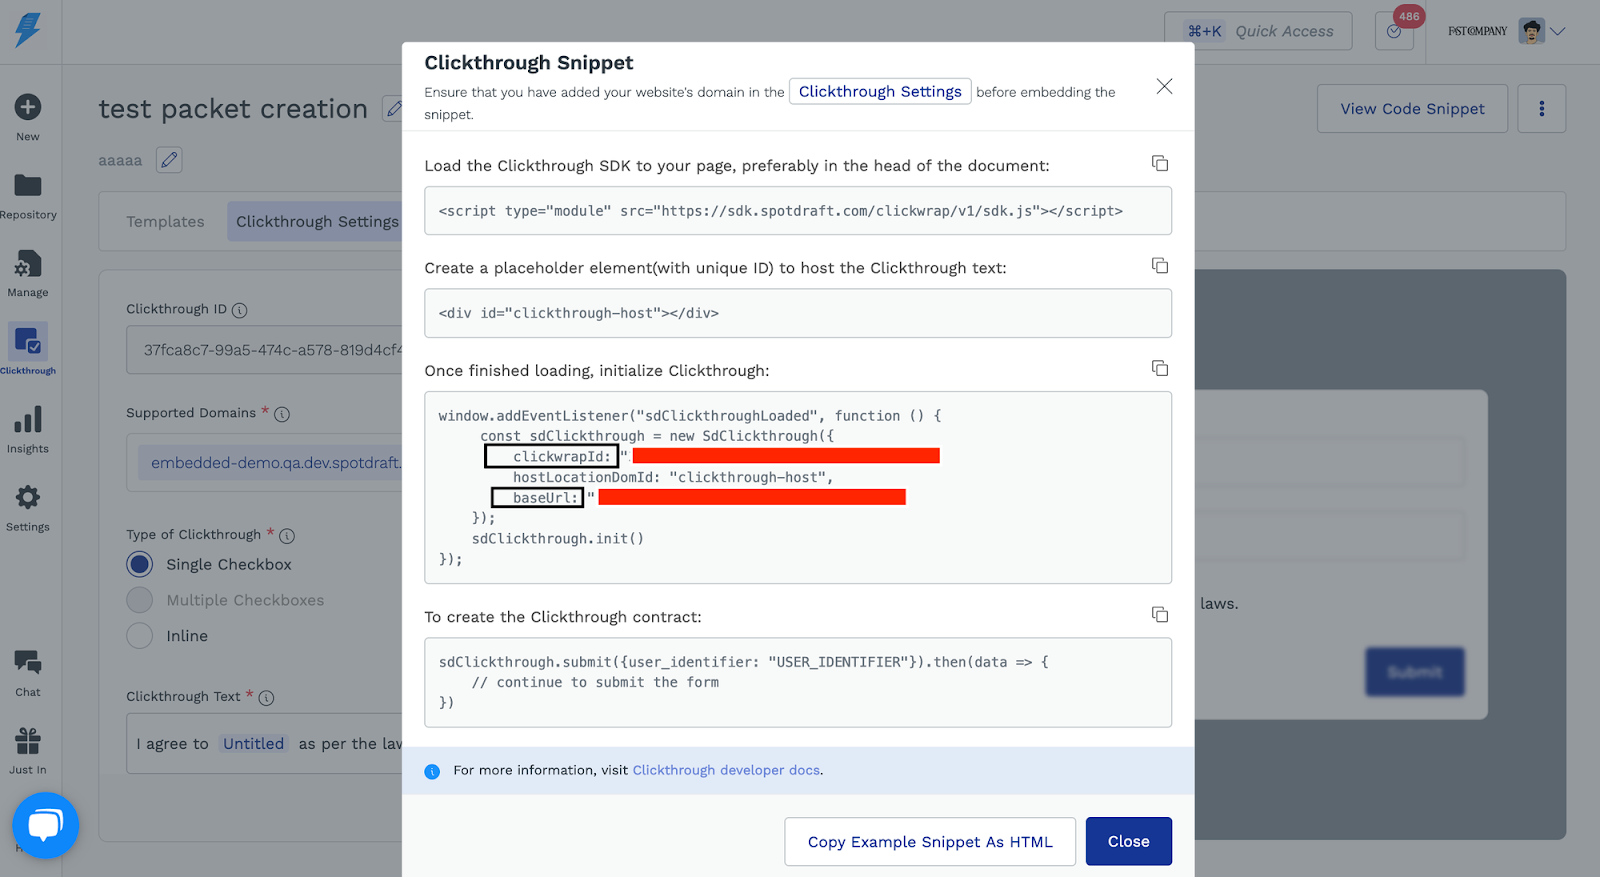
Task: Edit the packet description with pencil icon
Action: tap(169, 160)
